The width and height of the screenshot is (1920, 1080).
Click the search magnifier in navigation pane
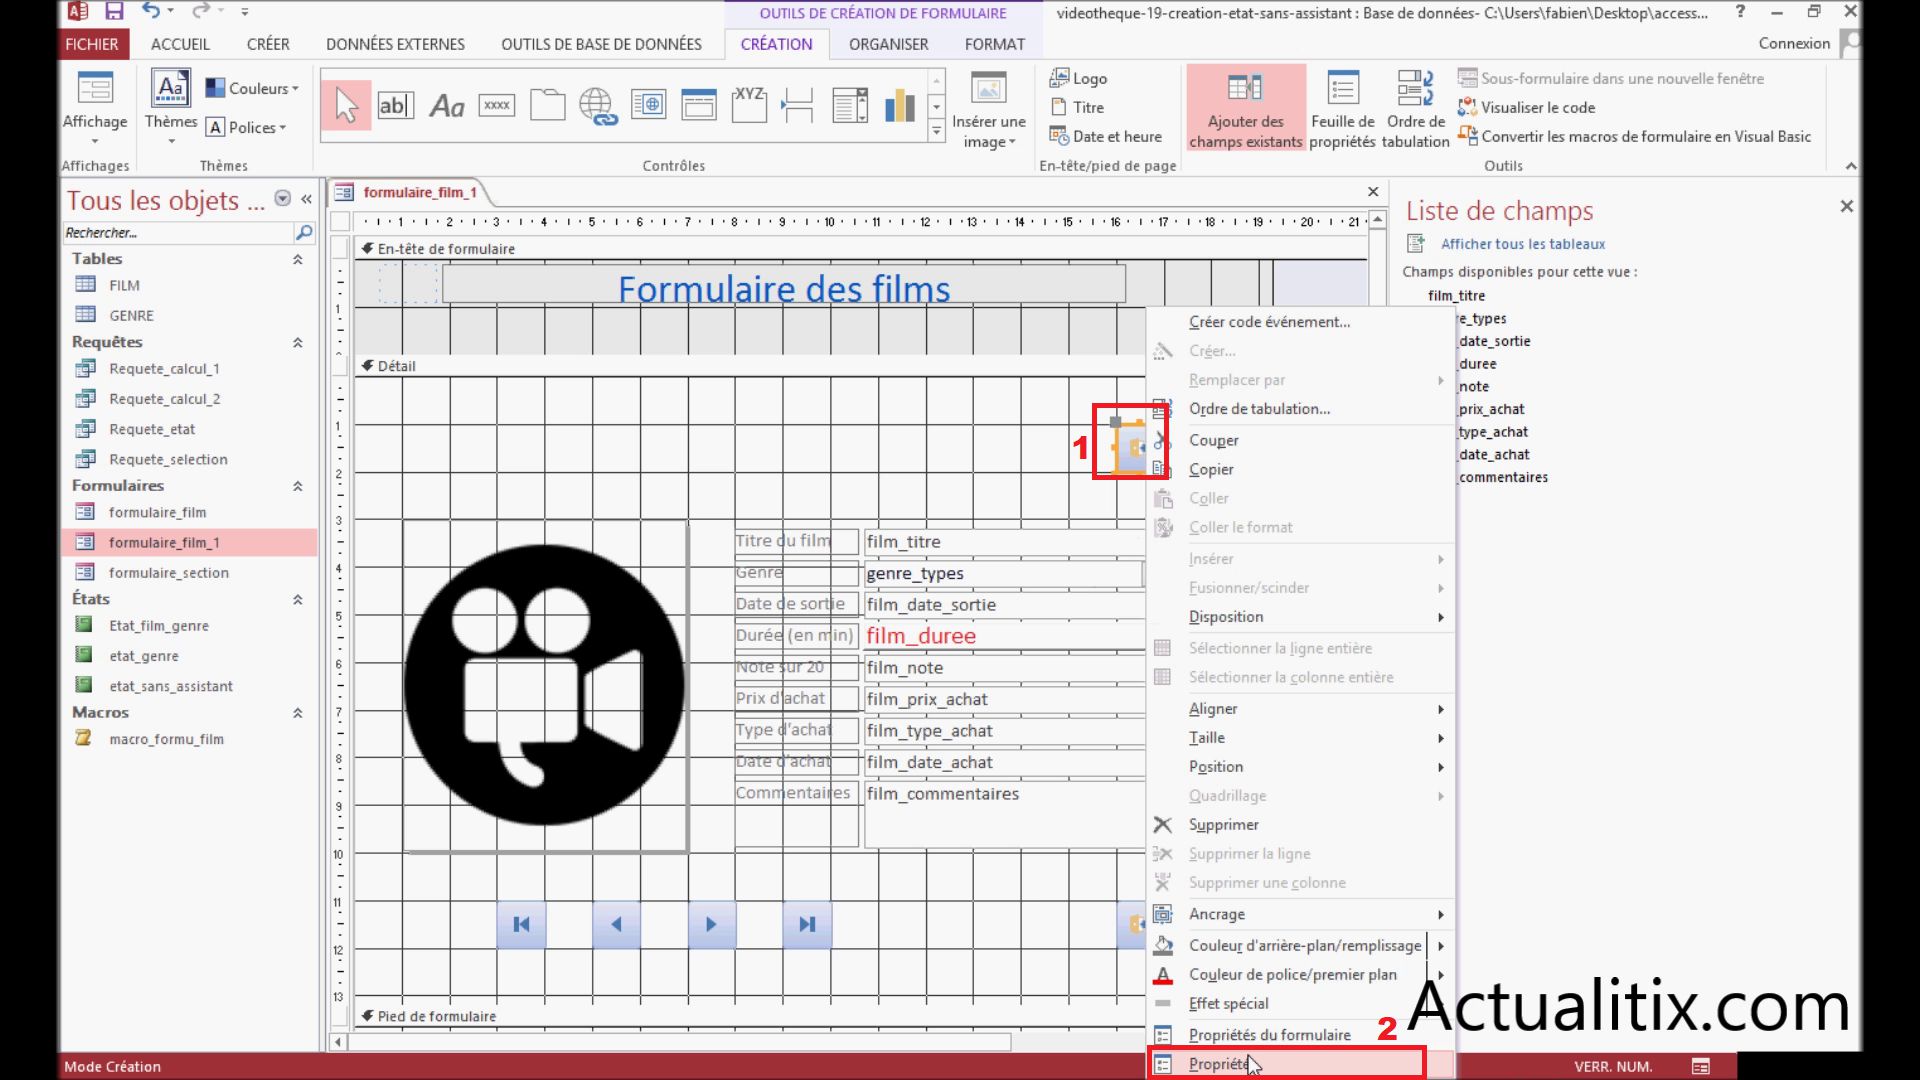(304, 232)
